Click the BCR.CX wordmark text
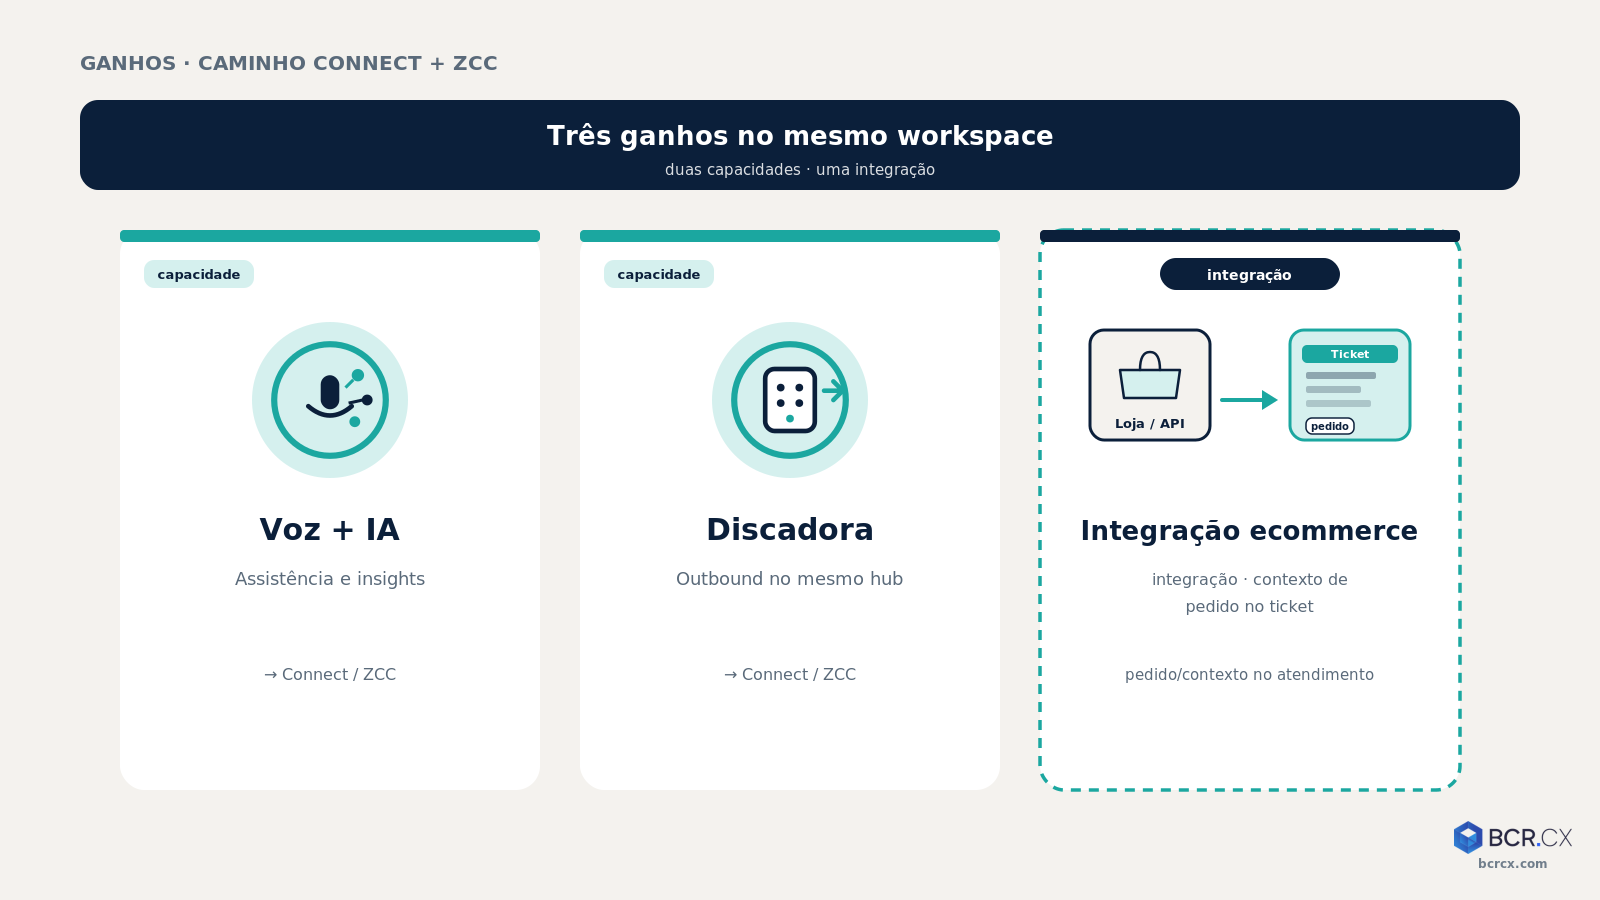The image size is (1600, 900). (1530, 837)
